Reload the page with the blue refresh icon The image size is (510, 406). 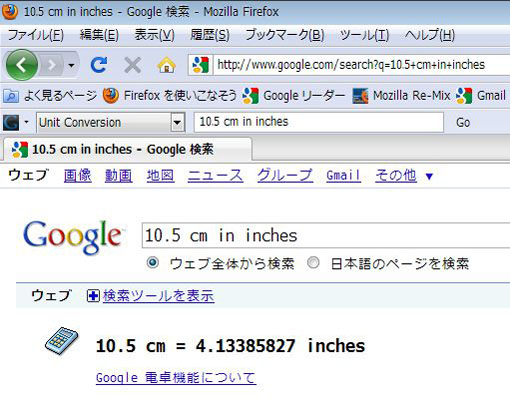[x=99, y=65]
